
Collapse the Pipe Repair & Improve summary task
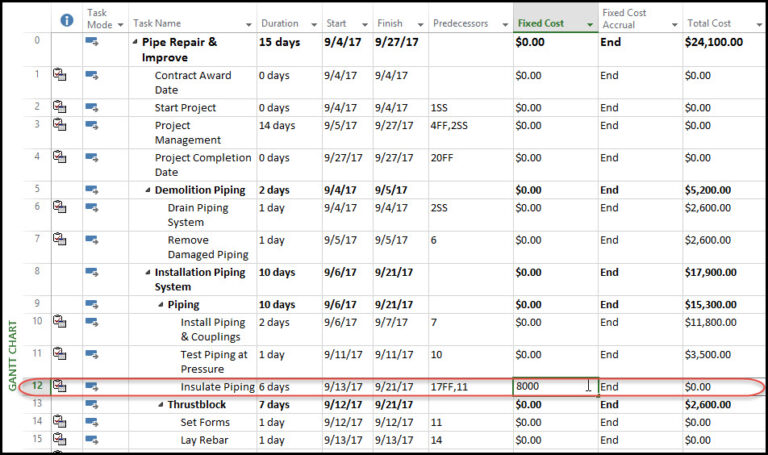tap(135, 42)
